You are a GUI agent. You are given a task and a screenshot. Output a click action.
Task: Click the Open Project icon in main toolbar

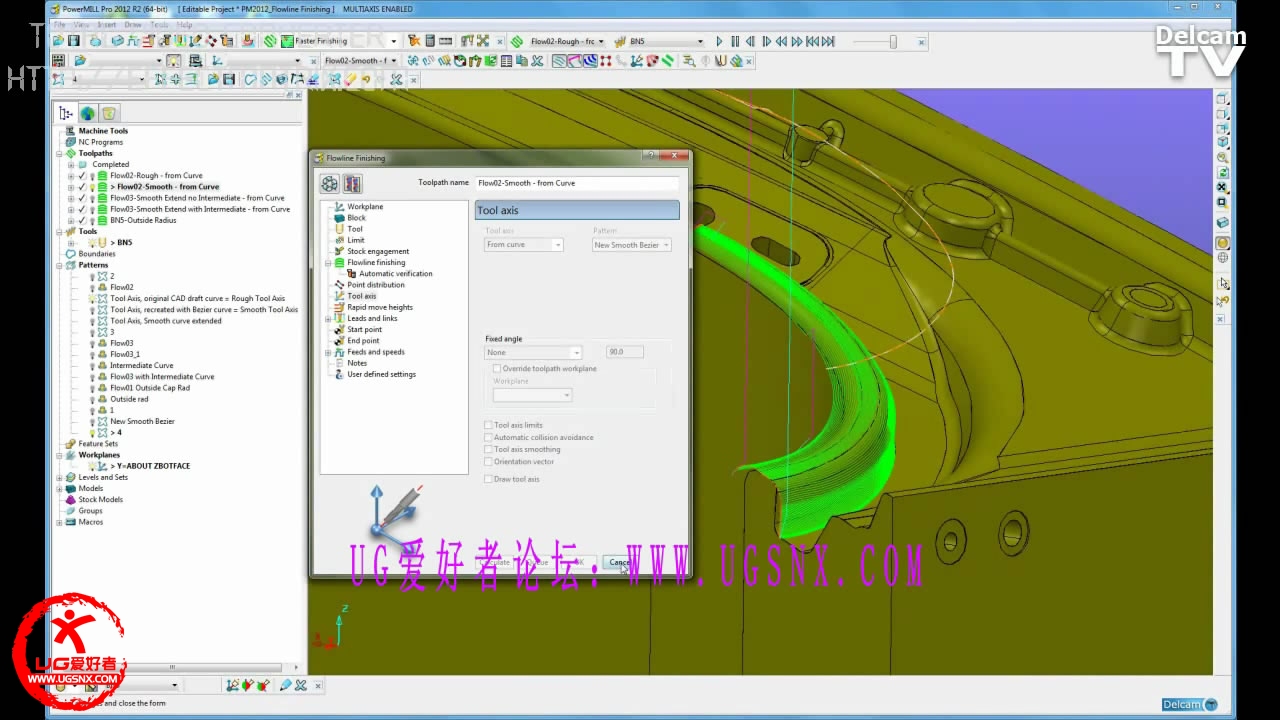(x=58, y=41)
